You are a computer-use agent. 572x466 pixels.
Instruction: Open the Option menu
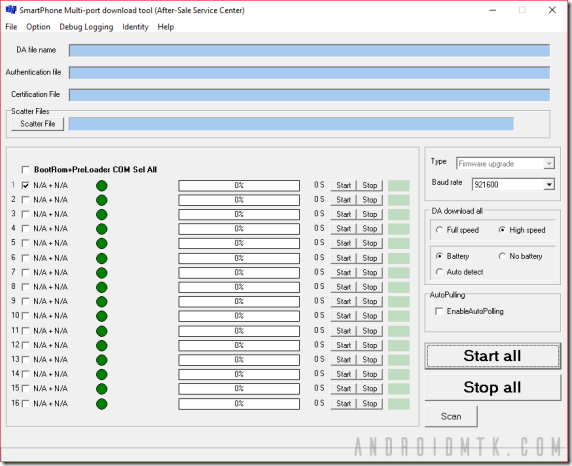(38, 27)
